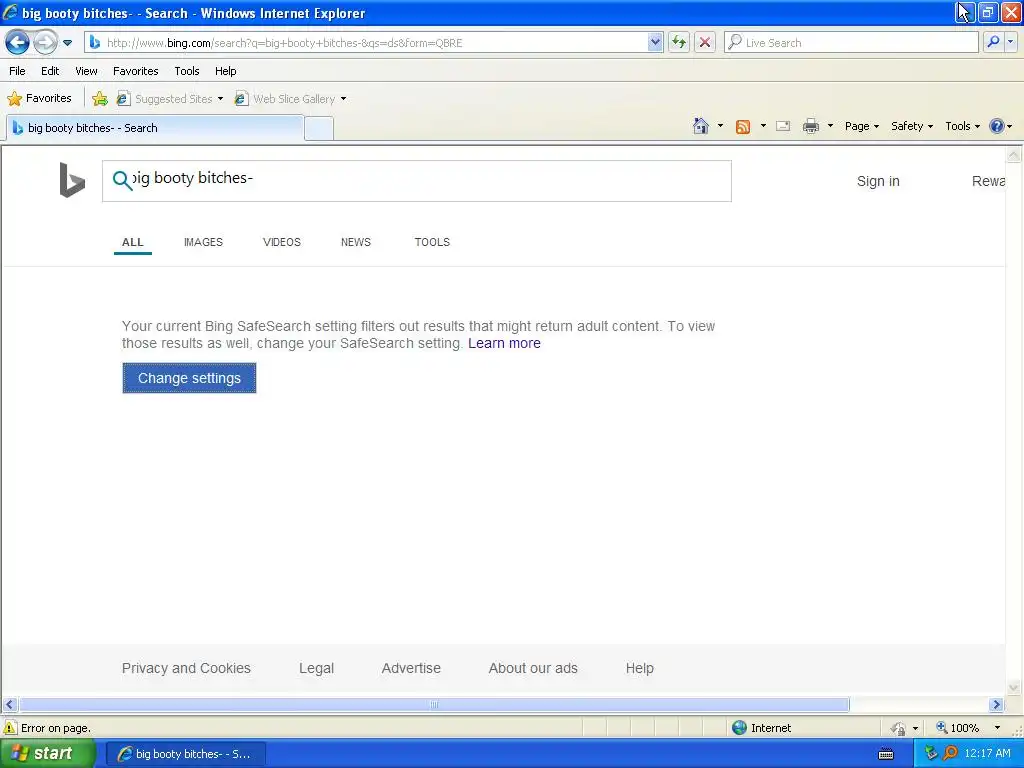Click Add to Favorites Bar star icon

(x=100, y=99)
